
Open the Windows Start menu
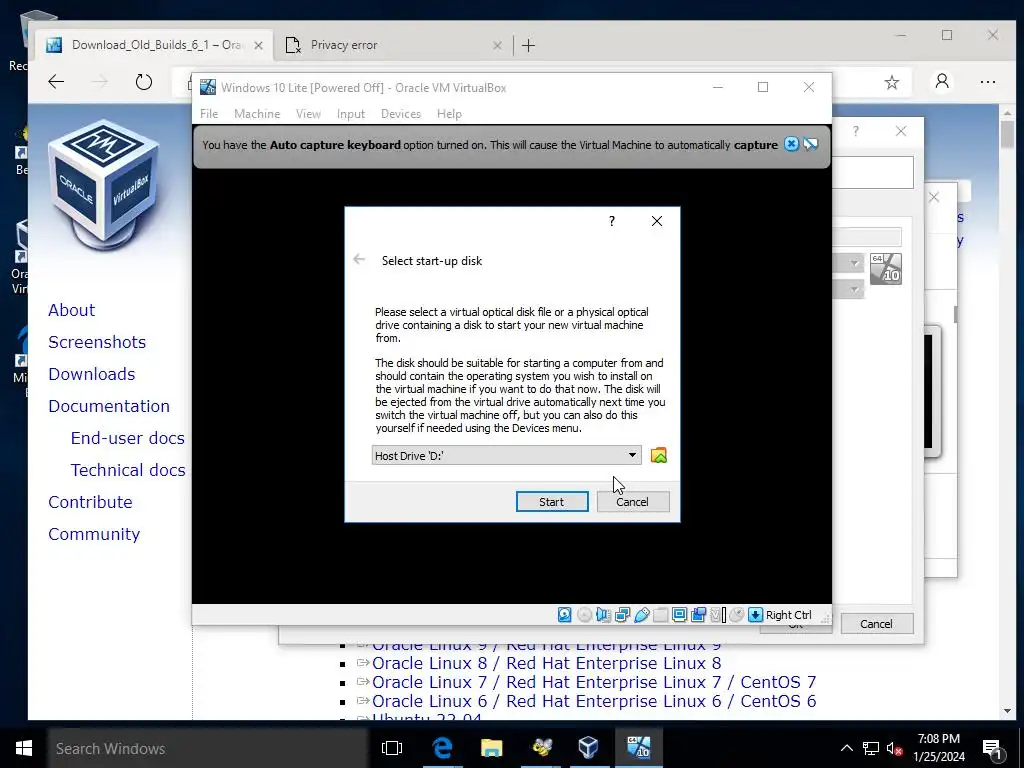(x=24, y=748)
